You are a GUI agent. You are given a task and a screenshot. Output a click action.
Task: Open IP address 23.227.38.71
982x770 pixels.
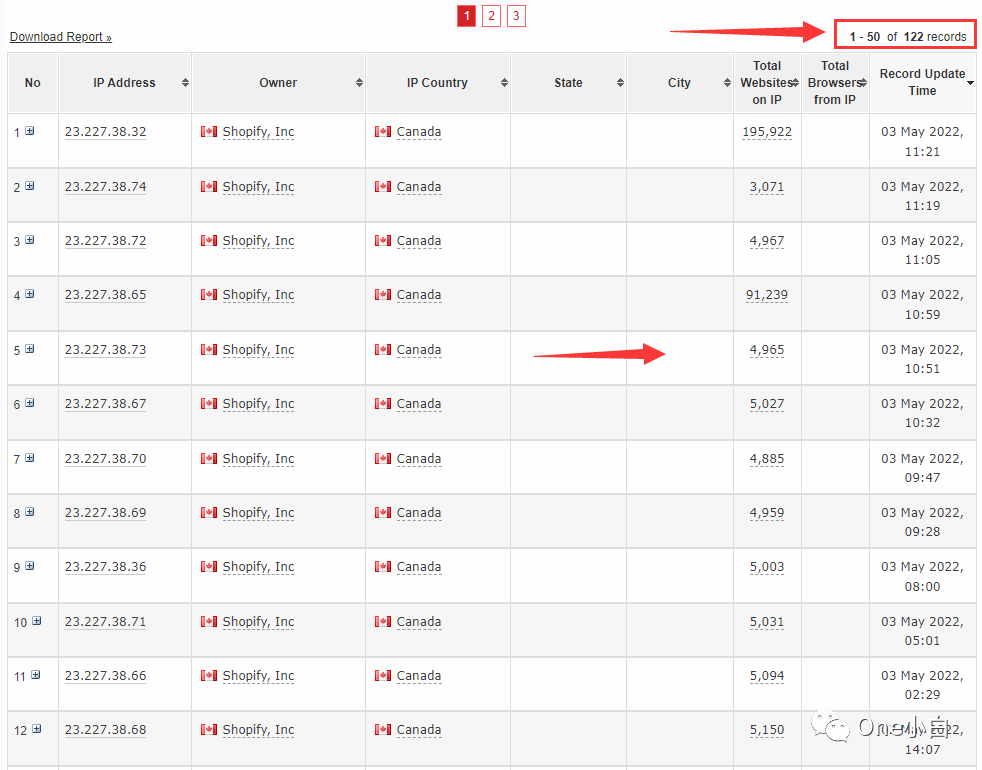pos(105,622)
